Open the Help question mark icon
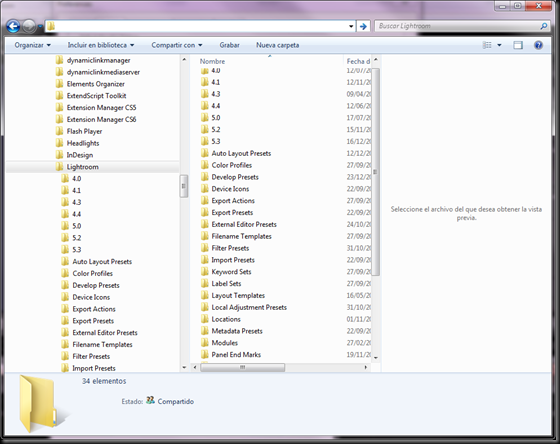560x444 pixels. click(x=538, y=45)
